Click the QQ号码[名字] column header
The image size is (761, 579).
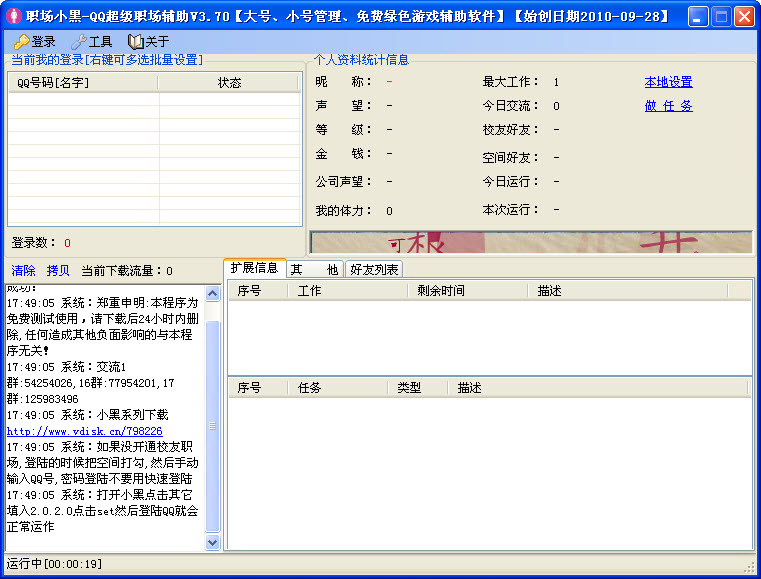click(x=83, y=83)
